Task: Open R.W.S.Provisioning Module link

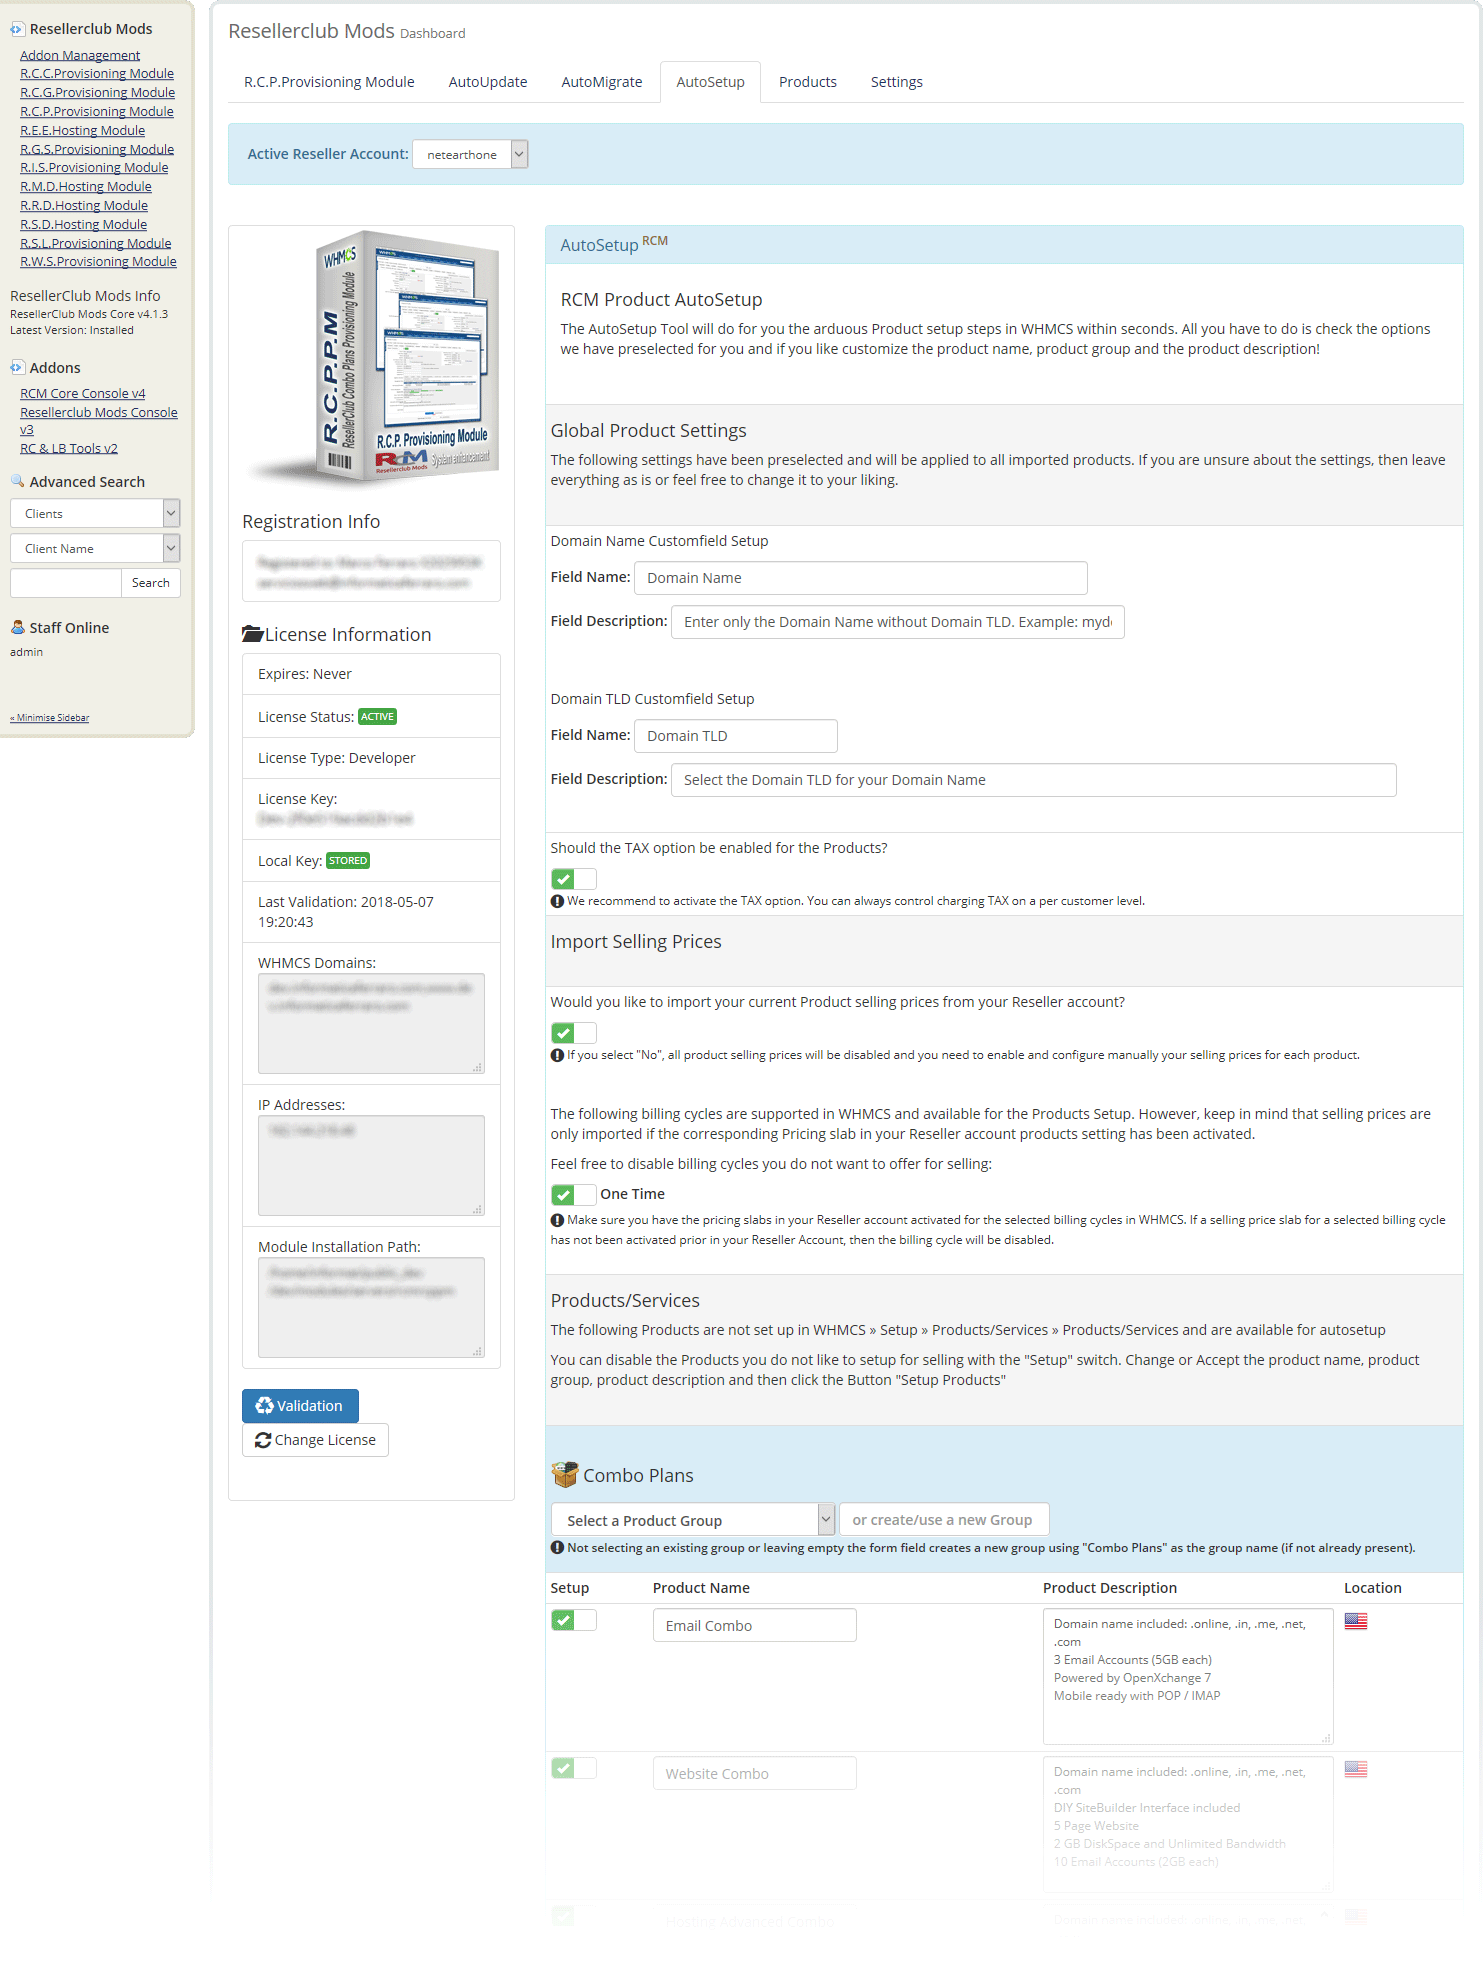Action: [x=98, y=261]
